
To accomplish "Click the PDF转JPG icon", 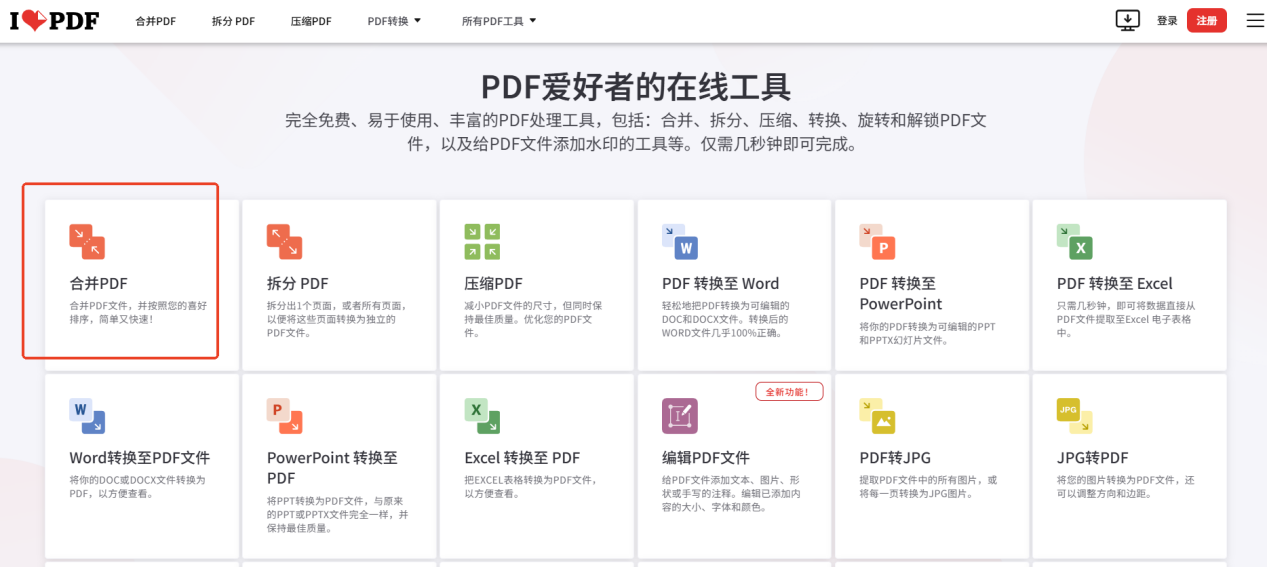I will [x=877, y=415].
